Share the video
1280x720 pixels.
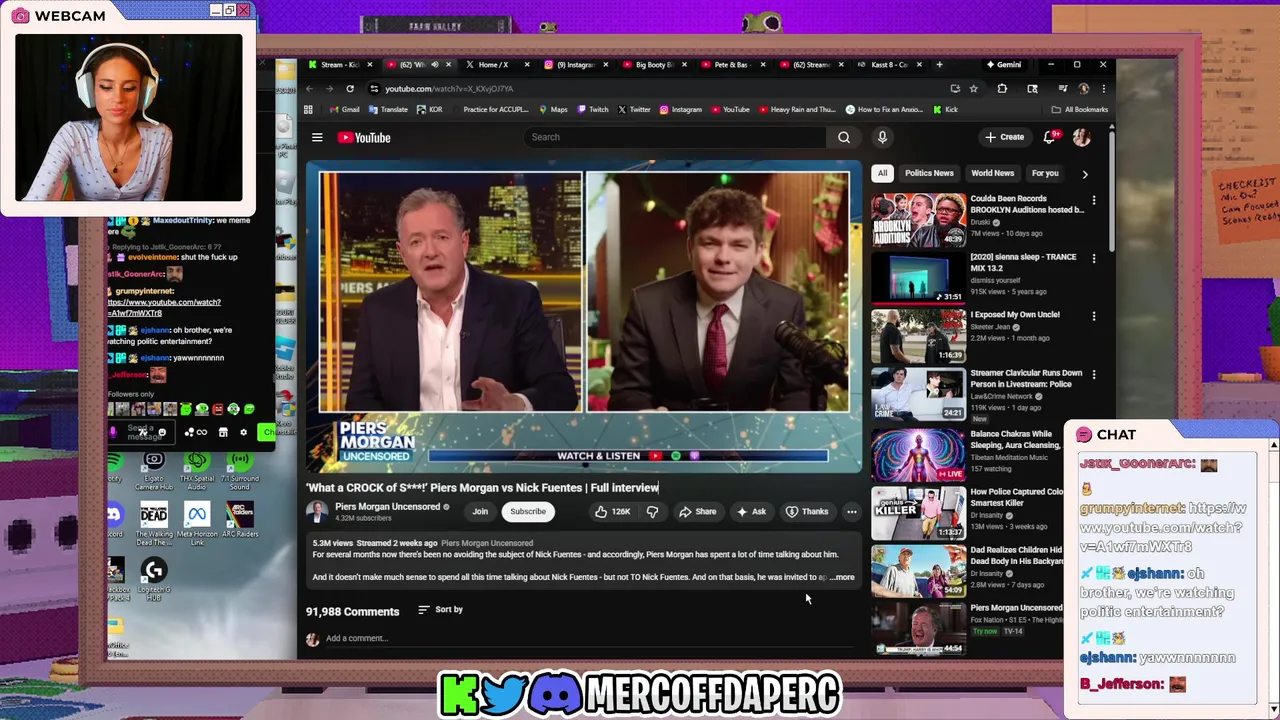tap(697, 512)
